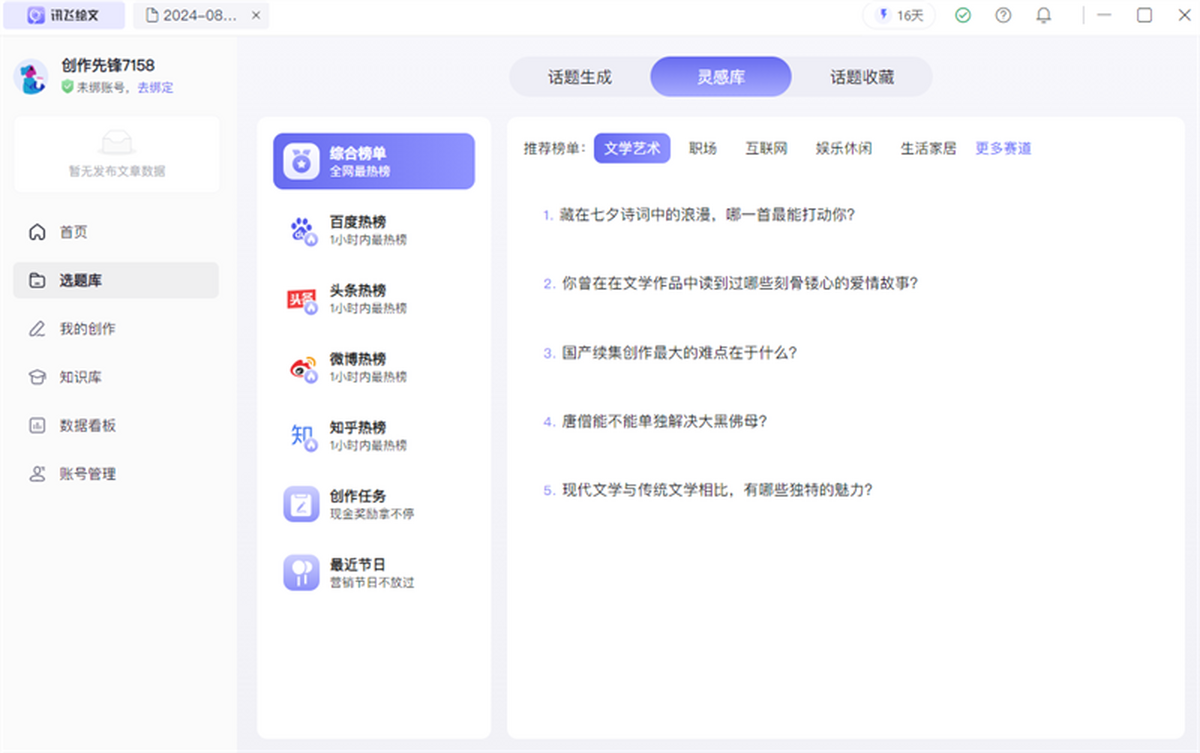Open the Toutiao hot list icon
The width and height of the screenshot is (1200, 753).
301,299
